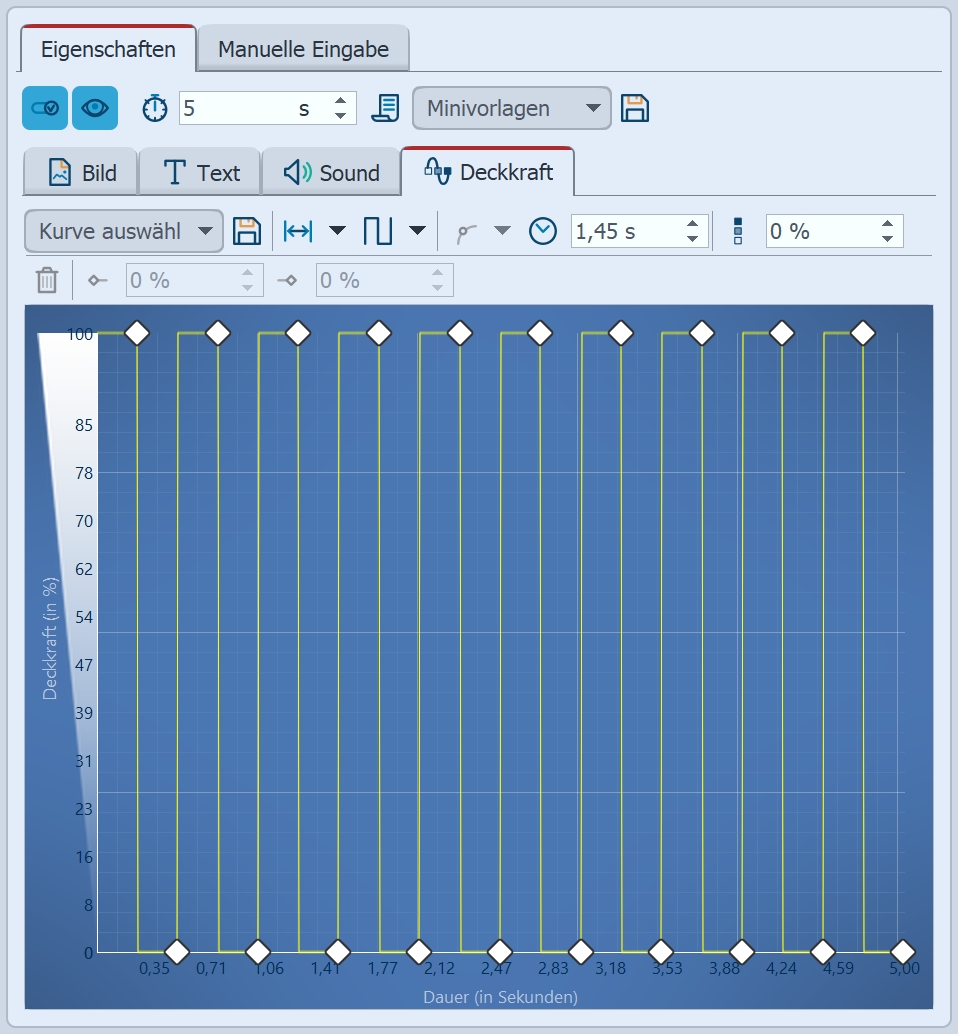The width and height of the screenshot is (958, 1034).
Task: Save mini template with the disk icon
Action: pyautogui.click(x=635, y=108)
